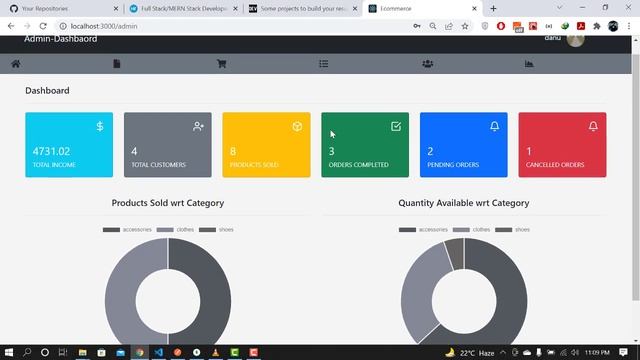Open the home icon in admin navbar

click(16, 64)
